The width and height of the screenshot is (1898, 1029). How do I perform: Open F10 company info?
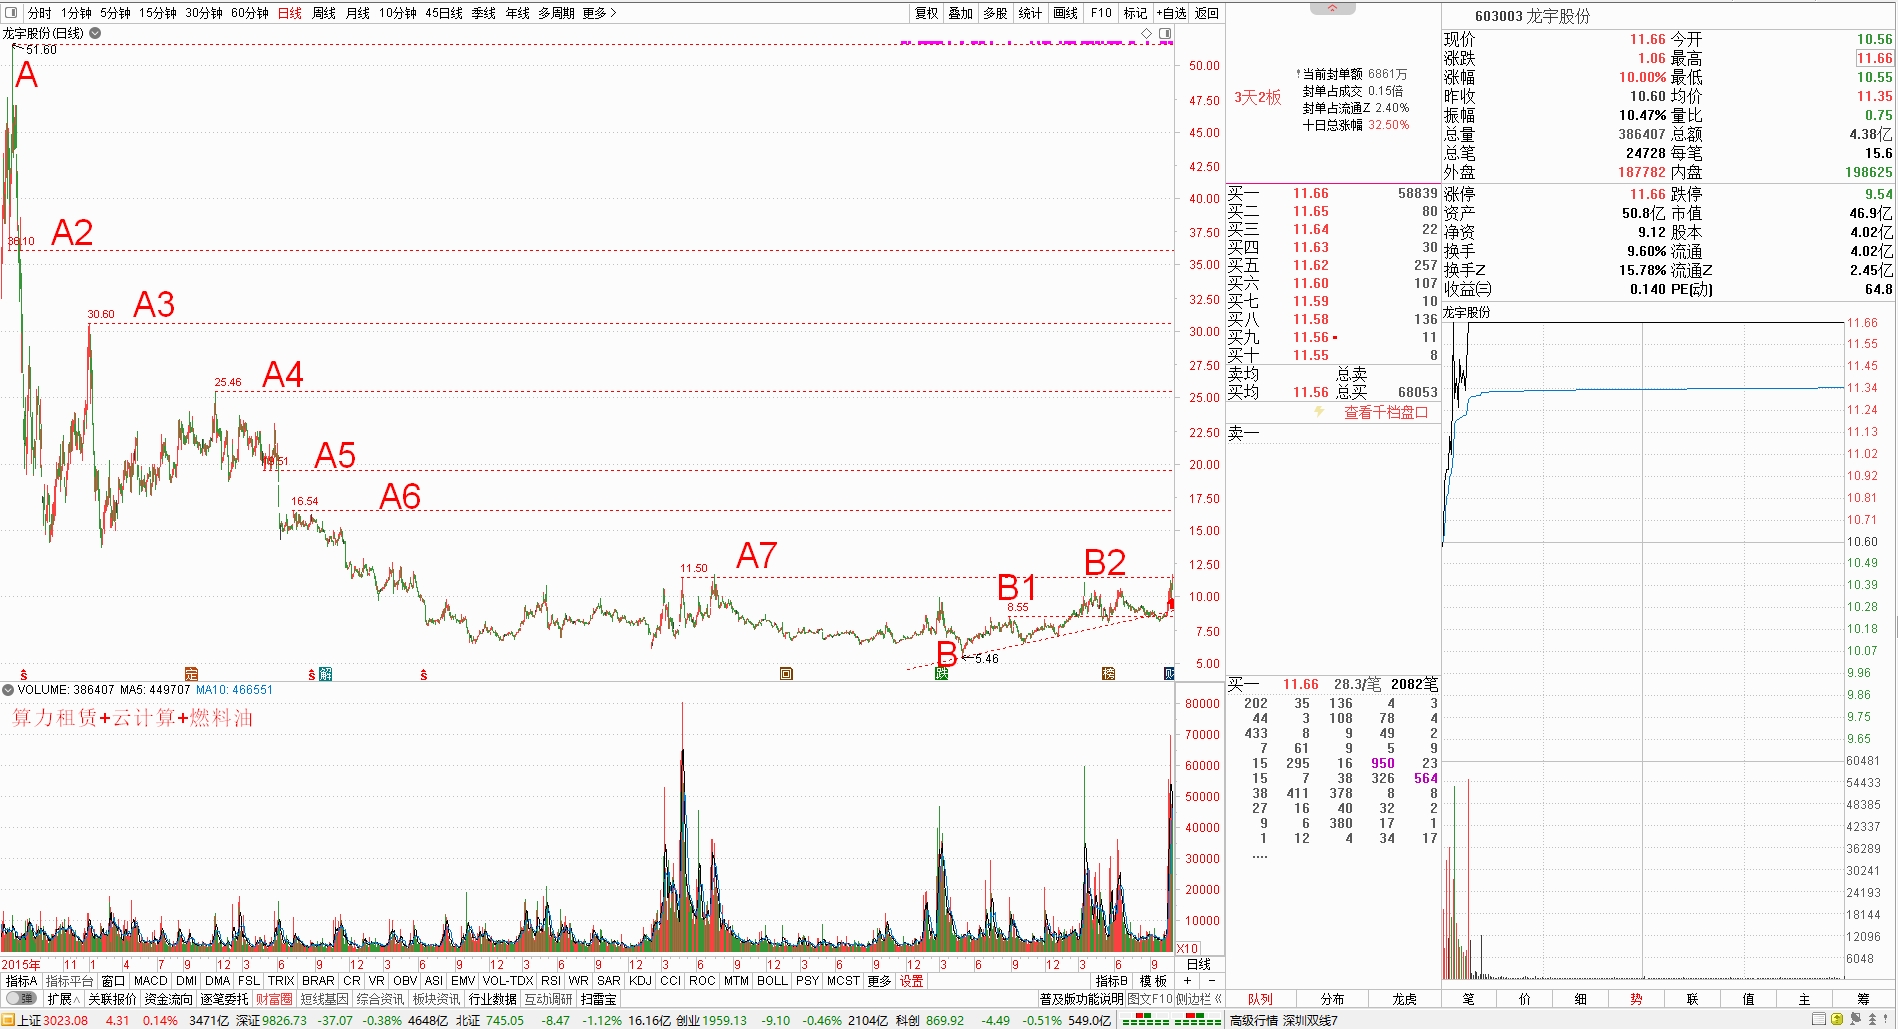point(1101,13)
